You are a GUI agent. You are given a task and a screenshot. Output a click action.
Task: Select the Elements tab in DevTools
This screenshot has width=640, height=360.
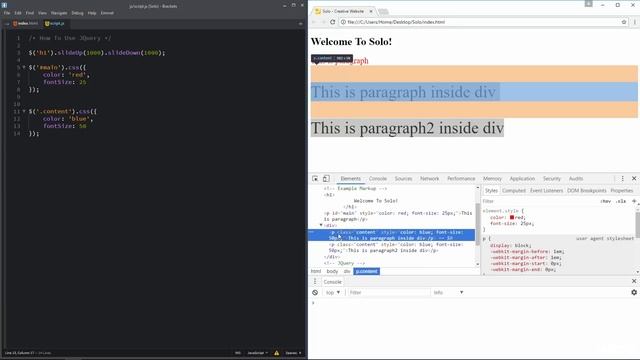coord(351,179)
